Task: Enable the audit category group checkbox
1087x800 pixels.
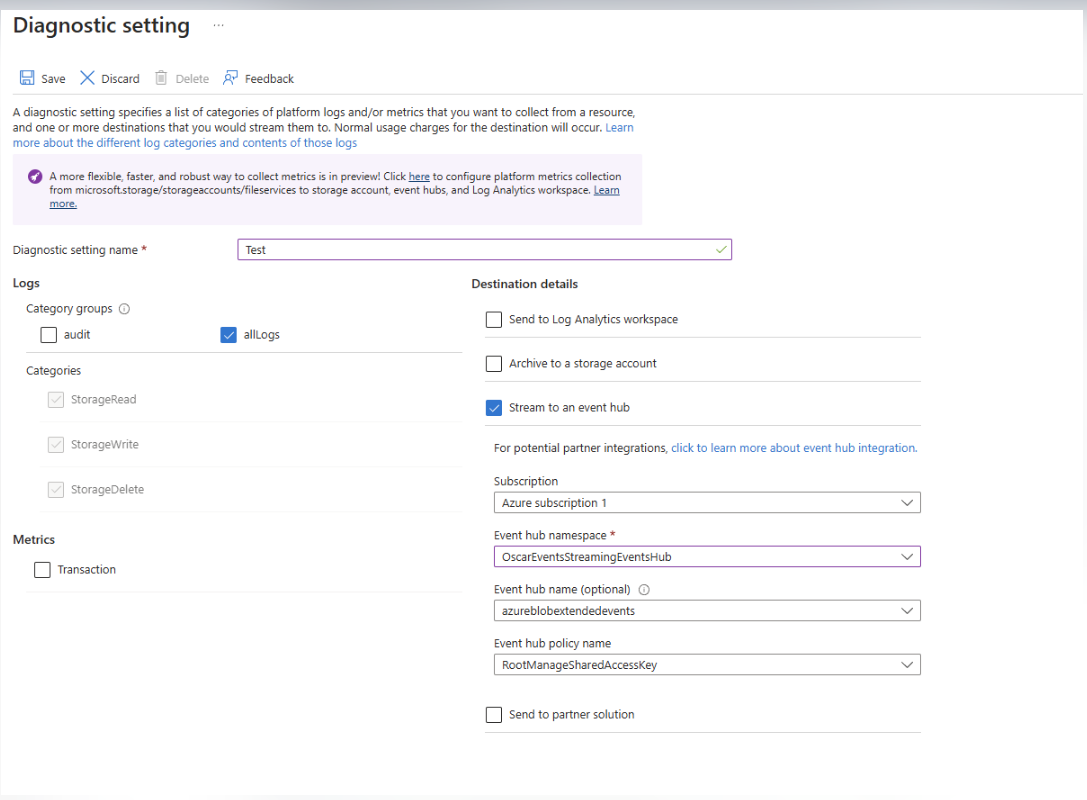Action: (x=49, y=335)
